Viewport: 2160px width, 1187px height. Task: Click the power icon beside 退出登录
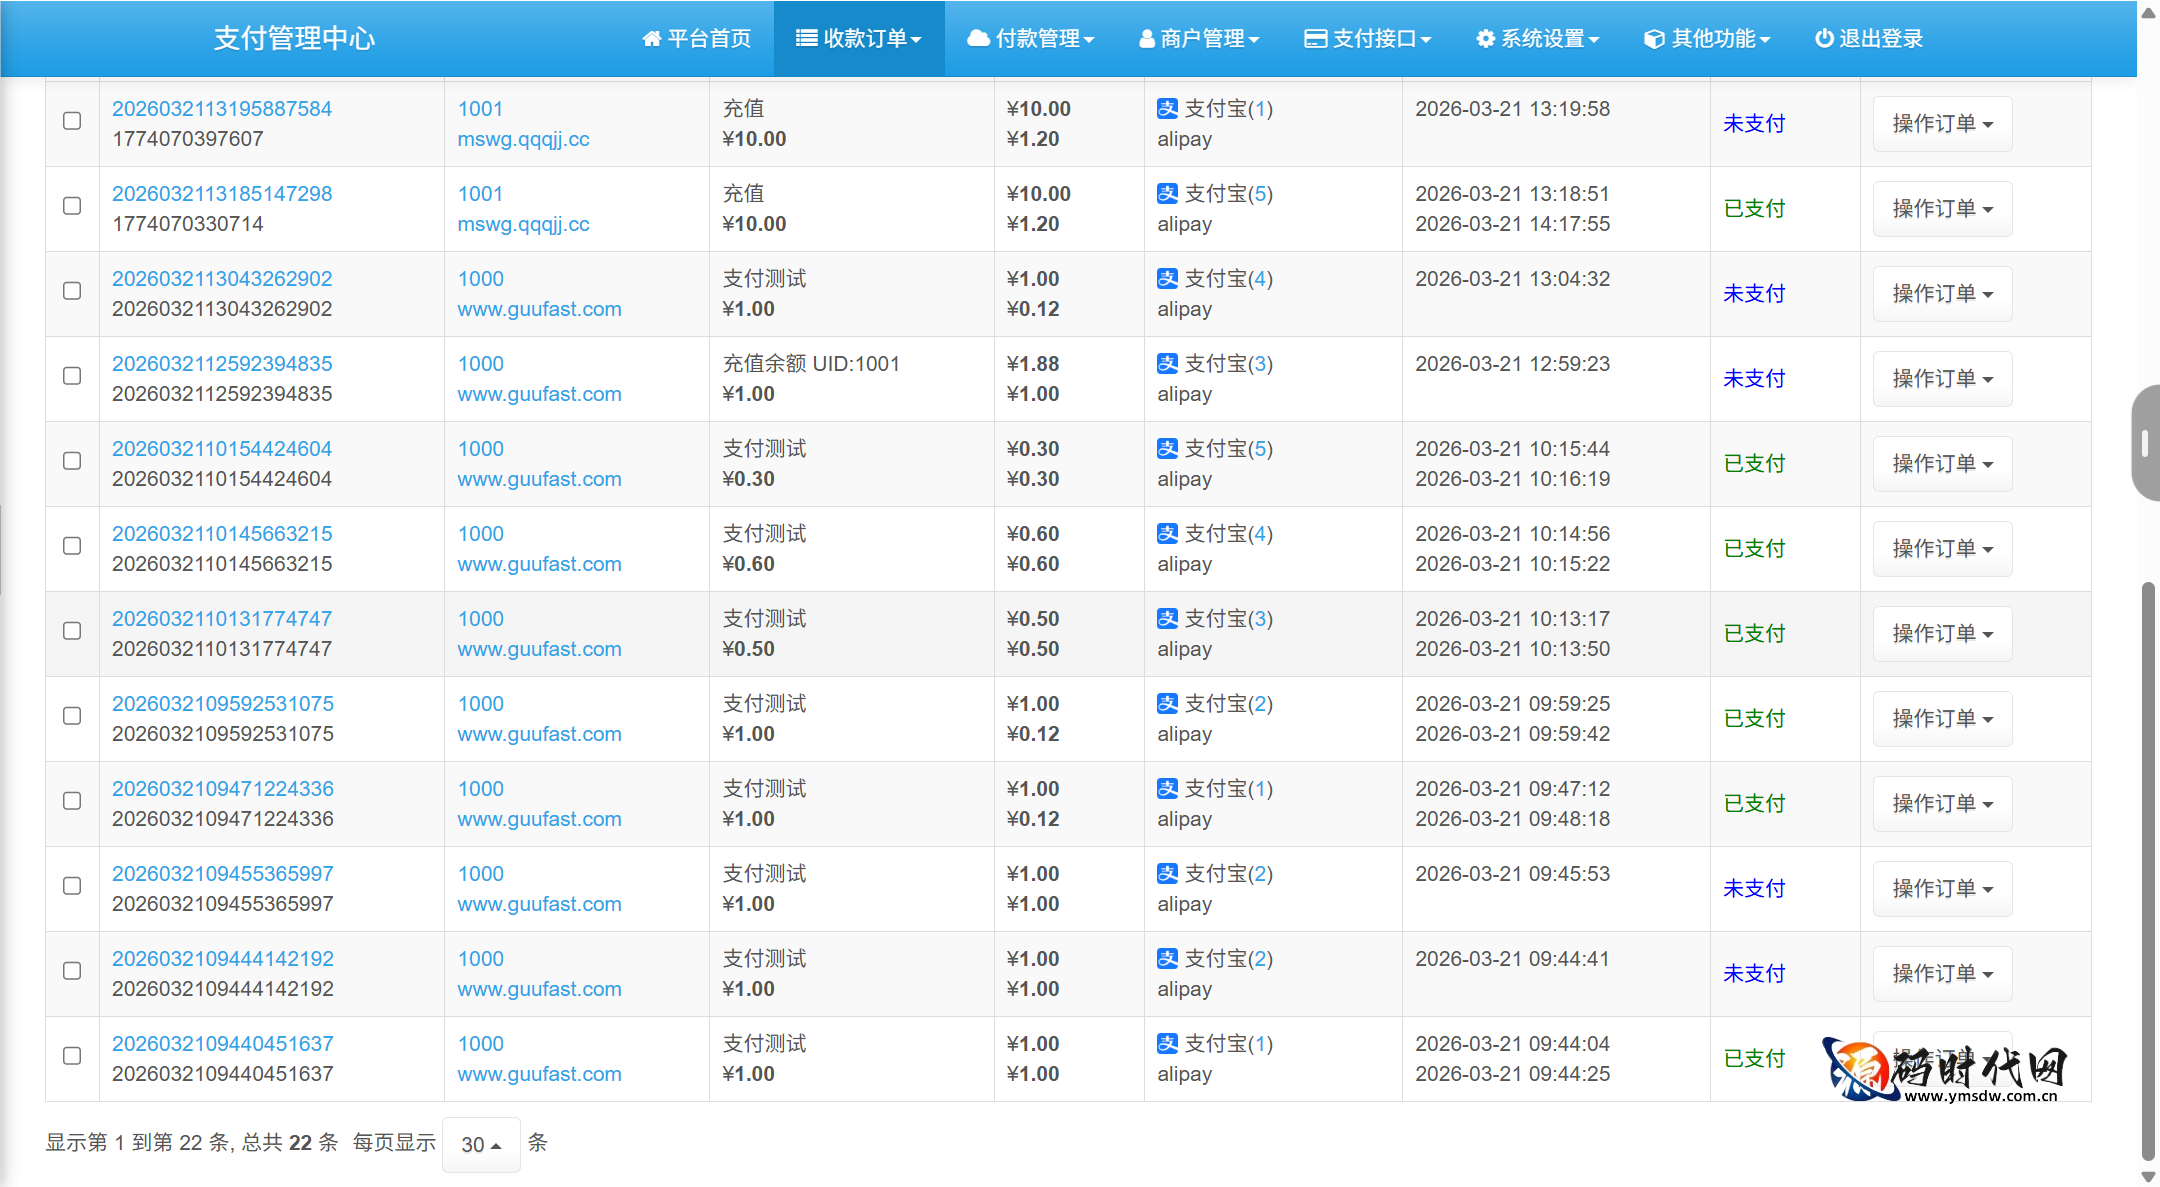(1824, 39)
